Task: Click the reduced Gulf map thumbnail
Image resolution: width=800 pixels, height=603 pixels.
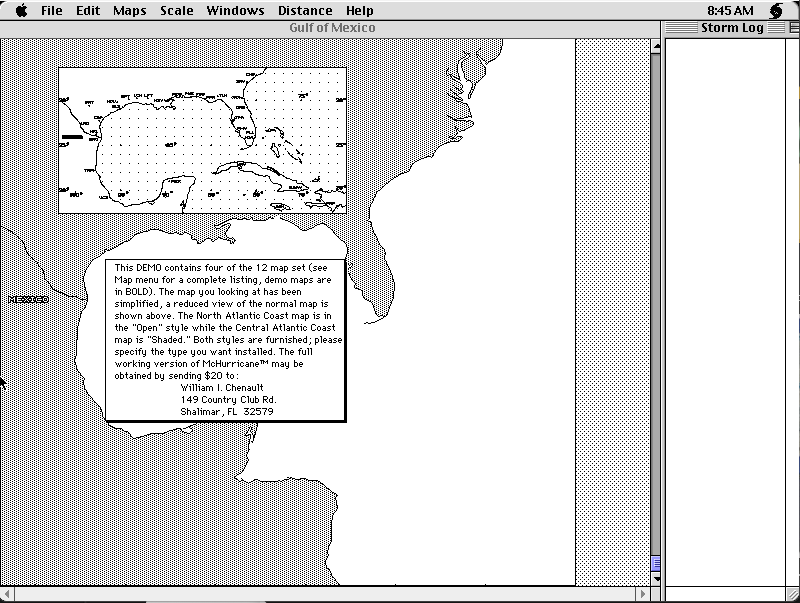Action: tap(202, 140)
